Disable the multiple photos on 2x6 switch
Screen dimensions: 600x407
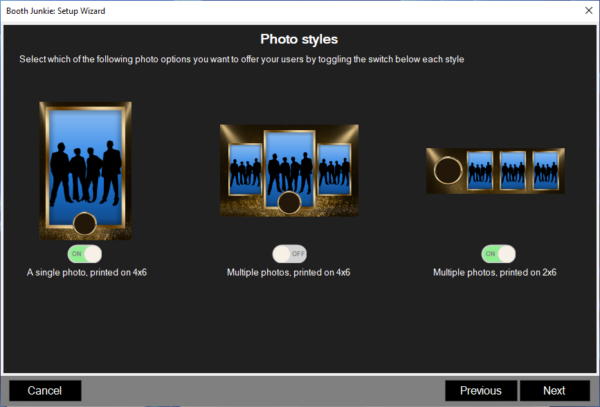[498, 254]
